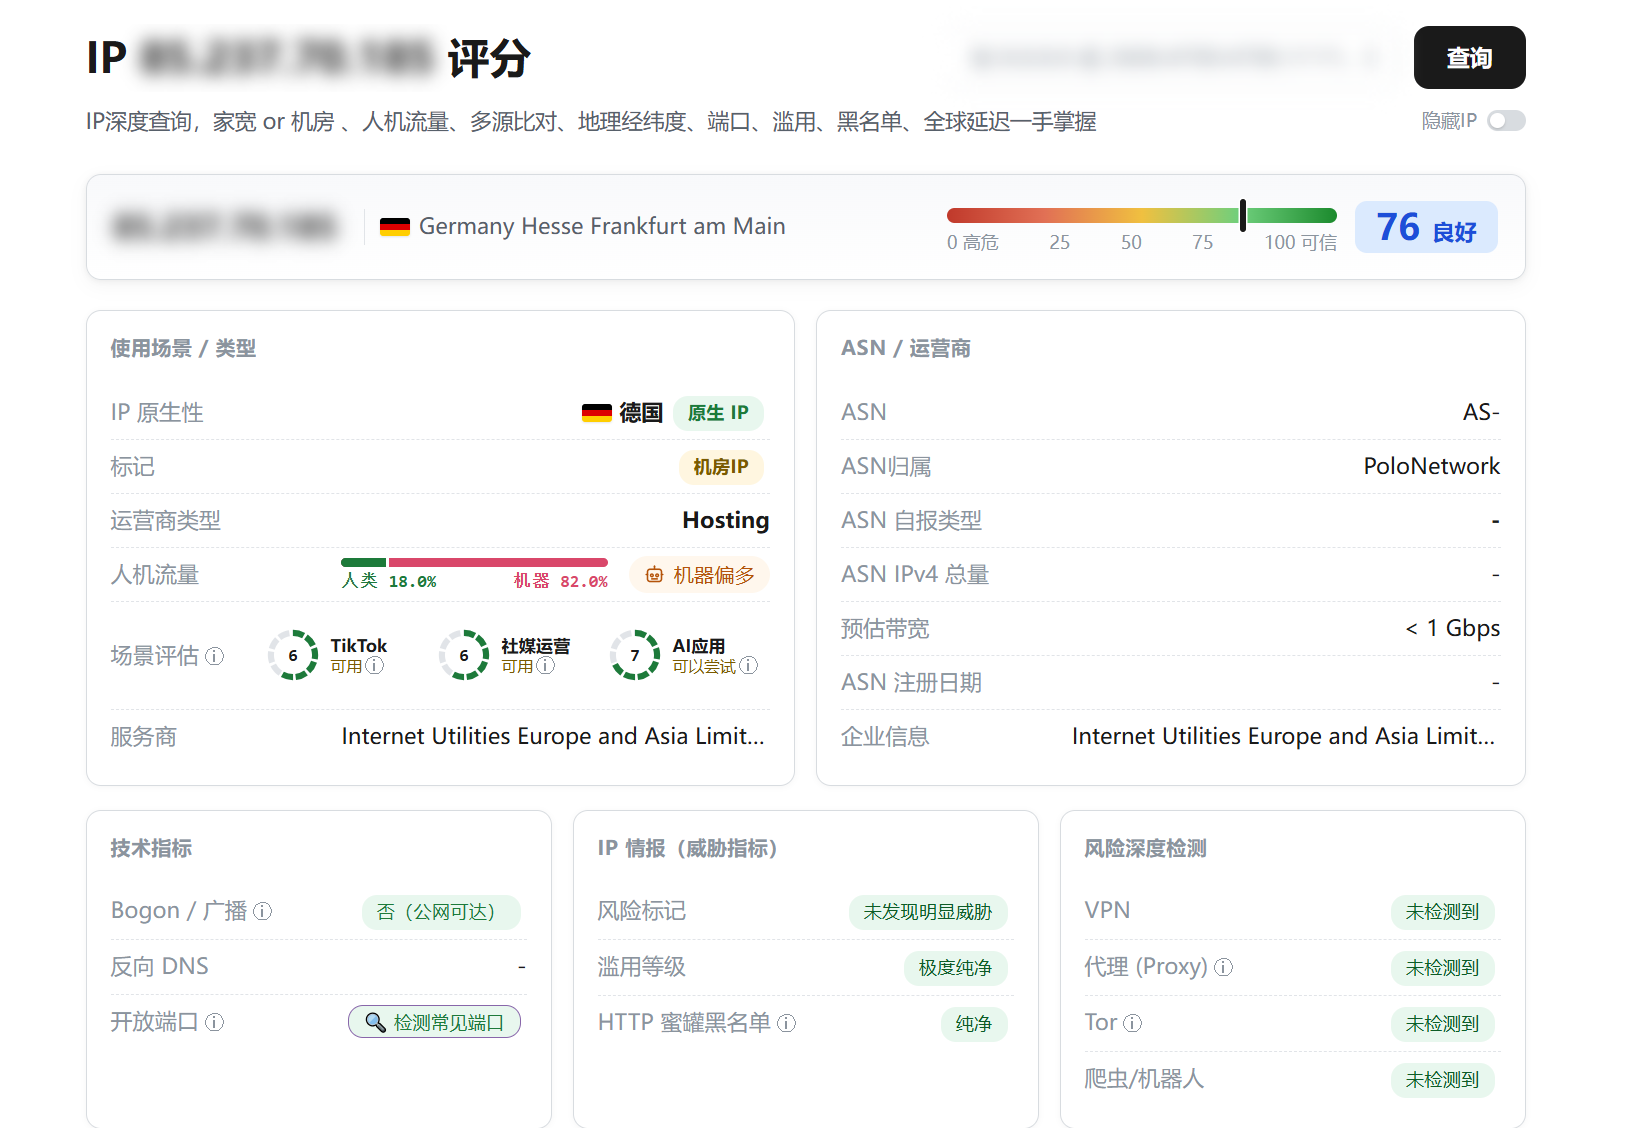Click the 纯净 honeypot blacklist badge

[x=974, y=1024]
